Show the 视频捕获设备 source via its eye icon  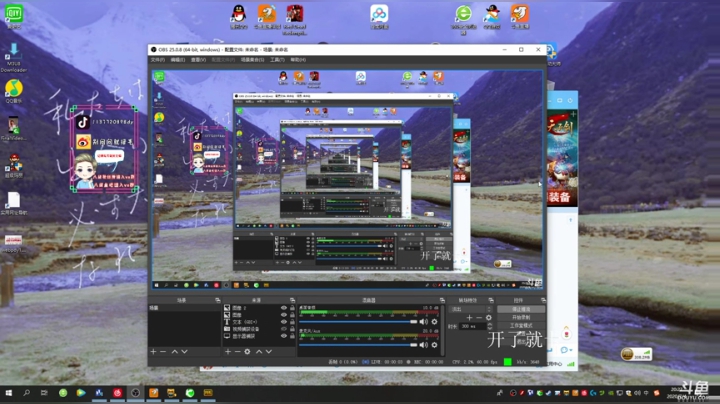point(284,329)
